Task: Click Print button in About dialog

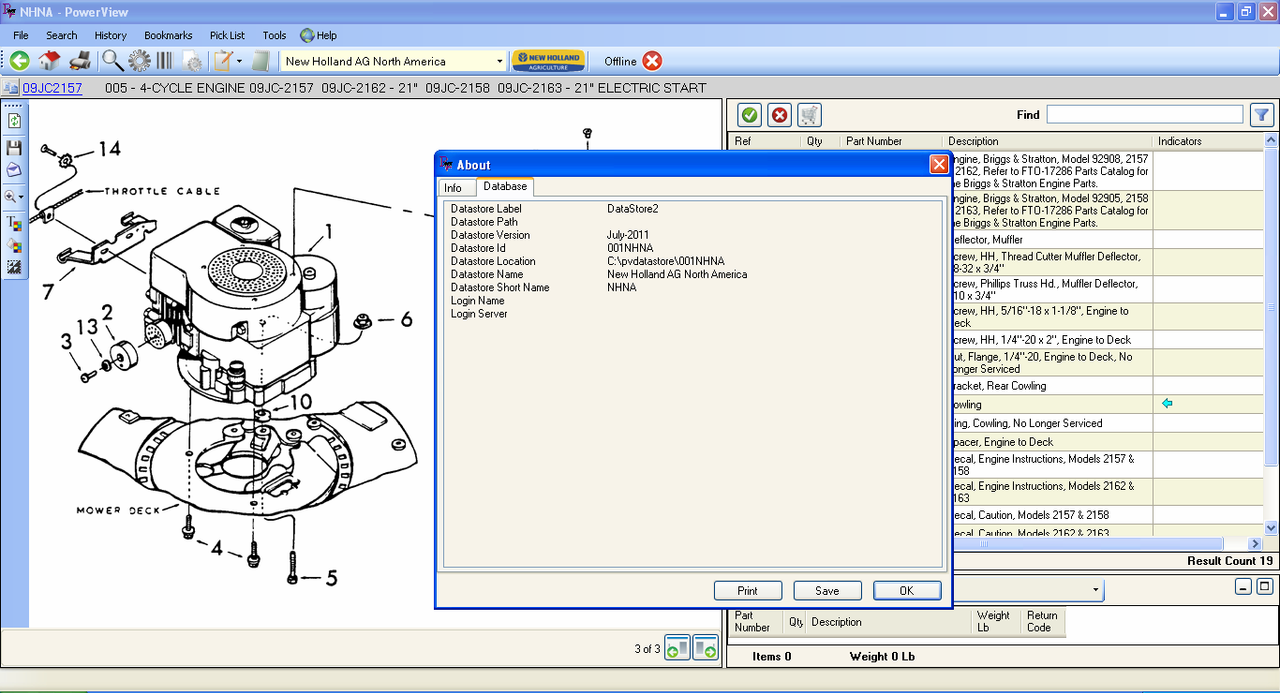Action: tap(747, 591)
